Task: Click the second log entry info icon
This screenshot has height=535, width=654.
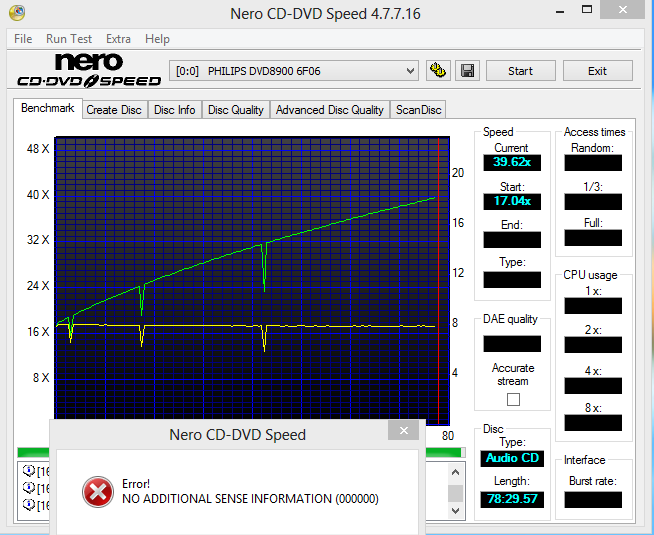Action: coord(28,487)
